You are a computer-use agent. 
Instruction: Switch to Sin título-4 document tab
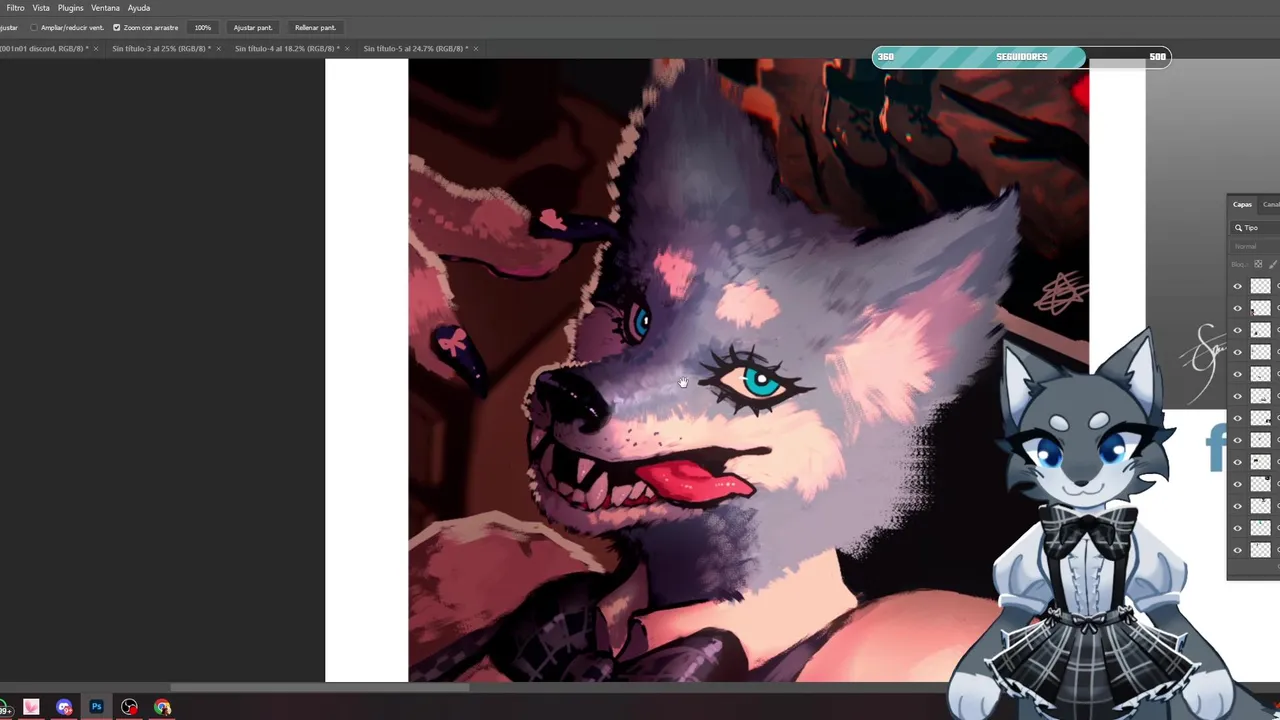pos(287,48)
